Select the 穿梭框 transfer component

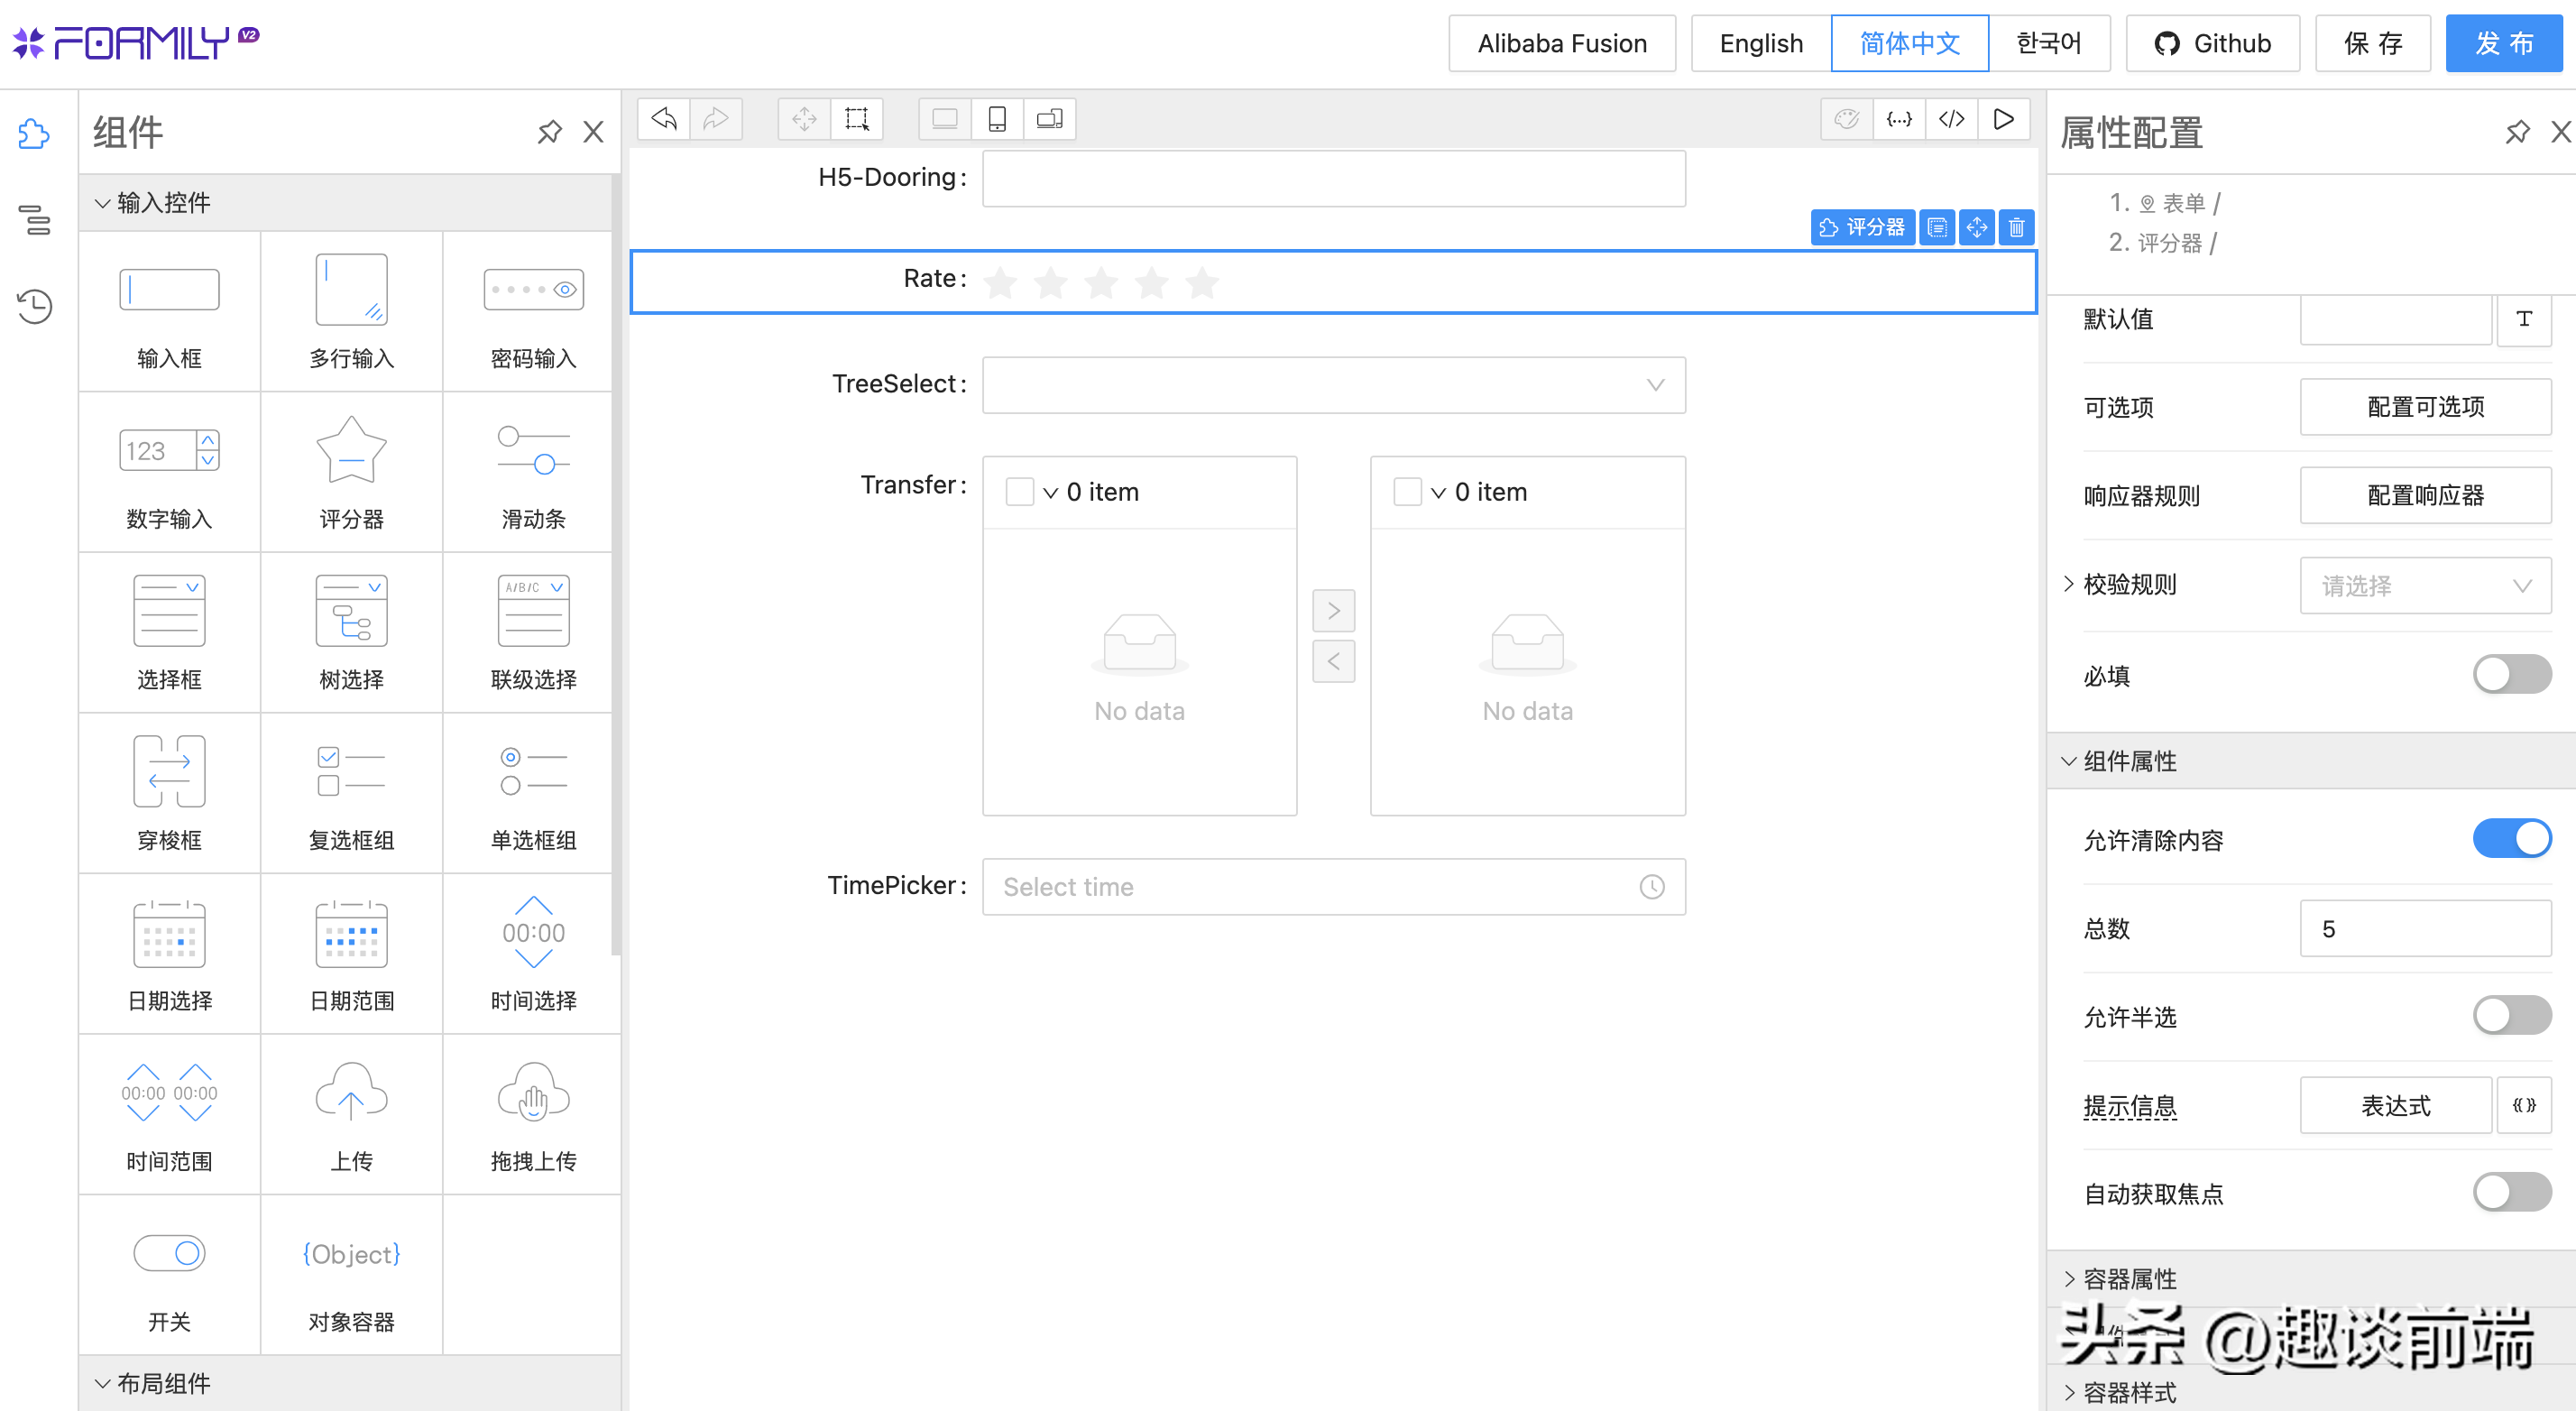pyautogui.click(x=169, y=793)
